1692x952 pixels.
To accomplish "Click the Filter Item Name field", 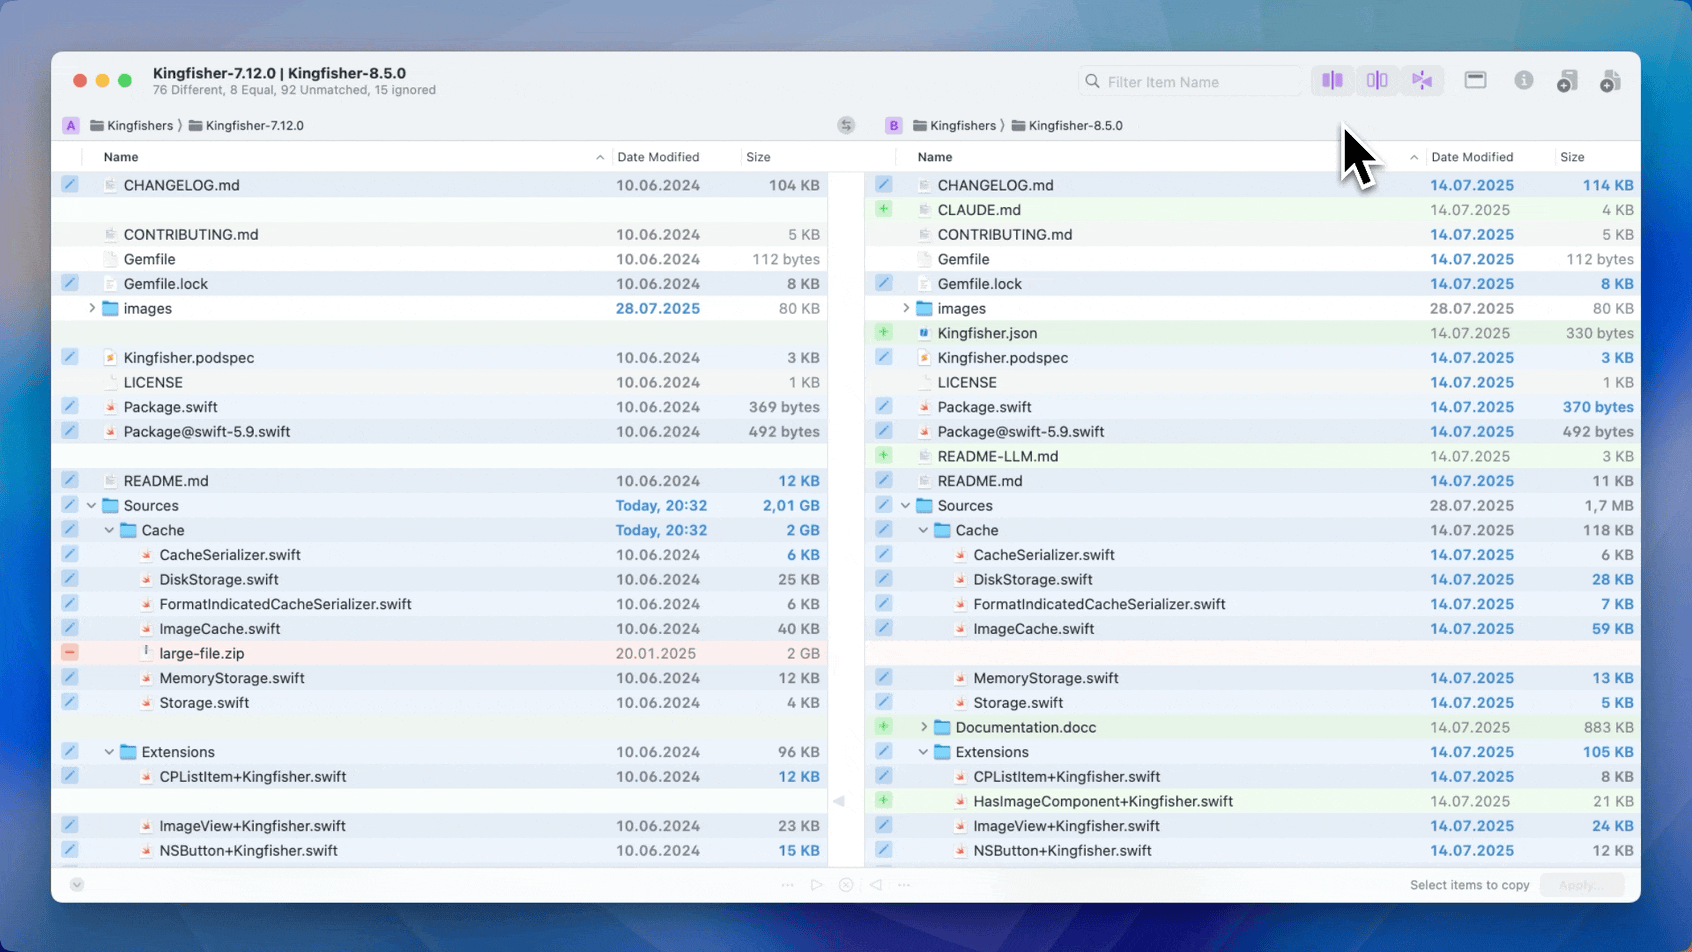I will pos(1190,81).
